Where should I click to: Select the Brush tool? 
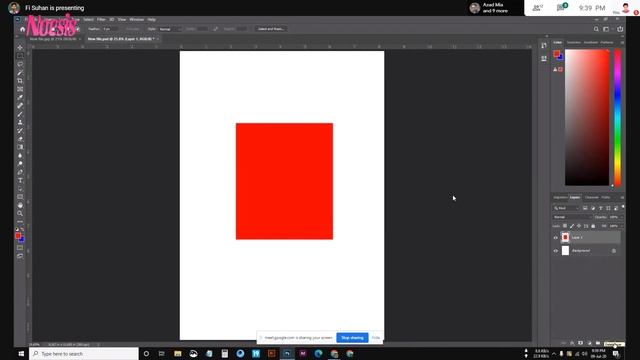point(20,114)
